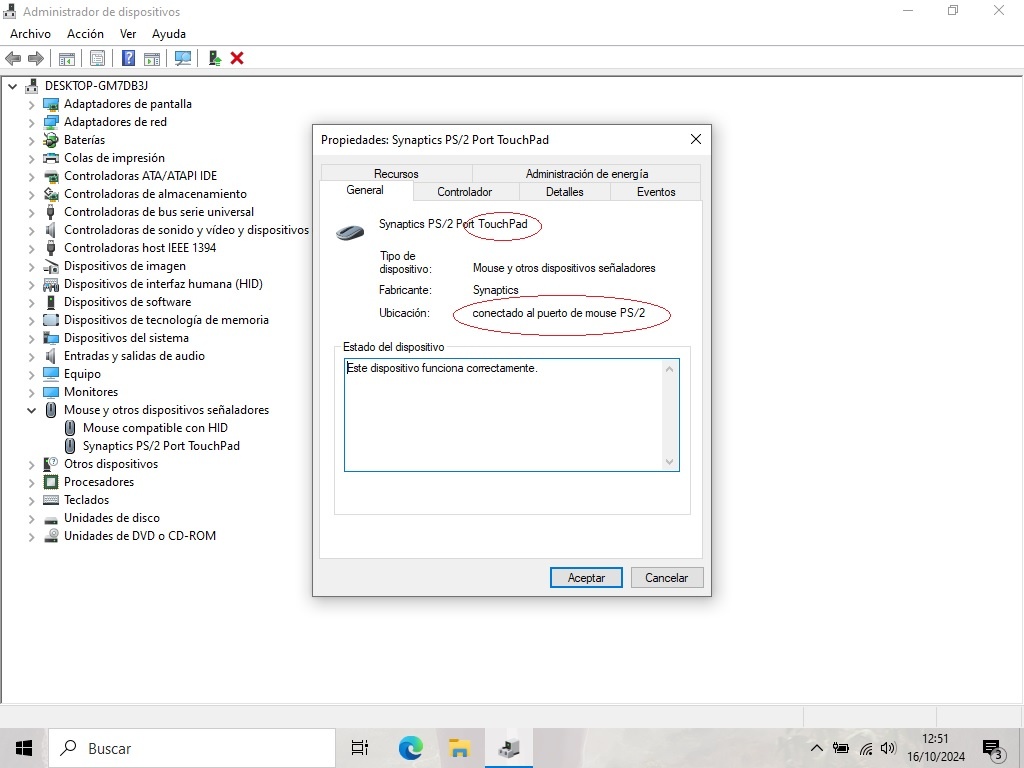Click the Dispositivos de imagen icon
Screen dimensions: 1024x768
[x=51, y=266]
